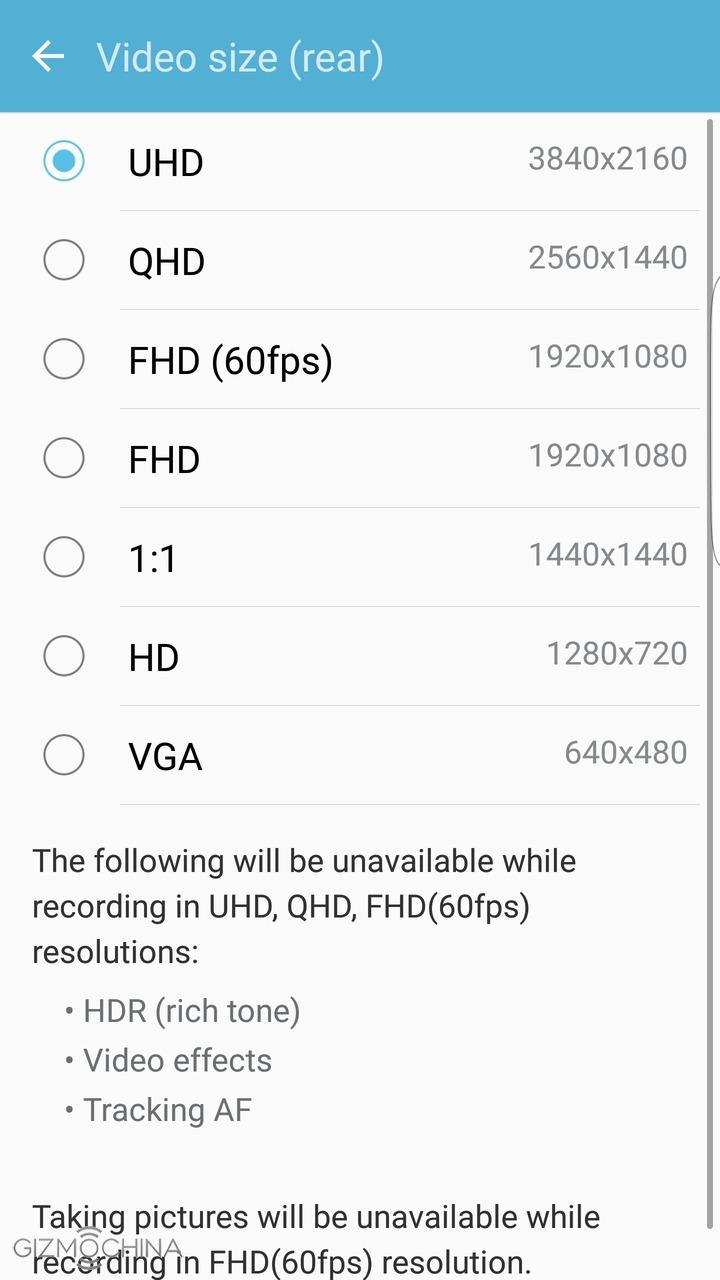720x1280 pixels.
Task: Choose the VGA radio button
Action: pos(64,755)
